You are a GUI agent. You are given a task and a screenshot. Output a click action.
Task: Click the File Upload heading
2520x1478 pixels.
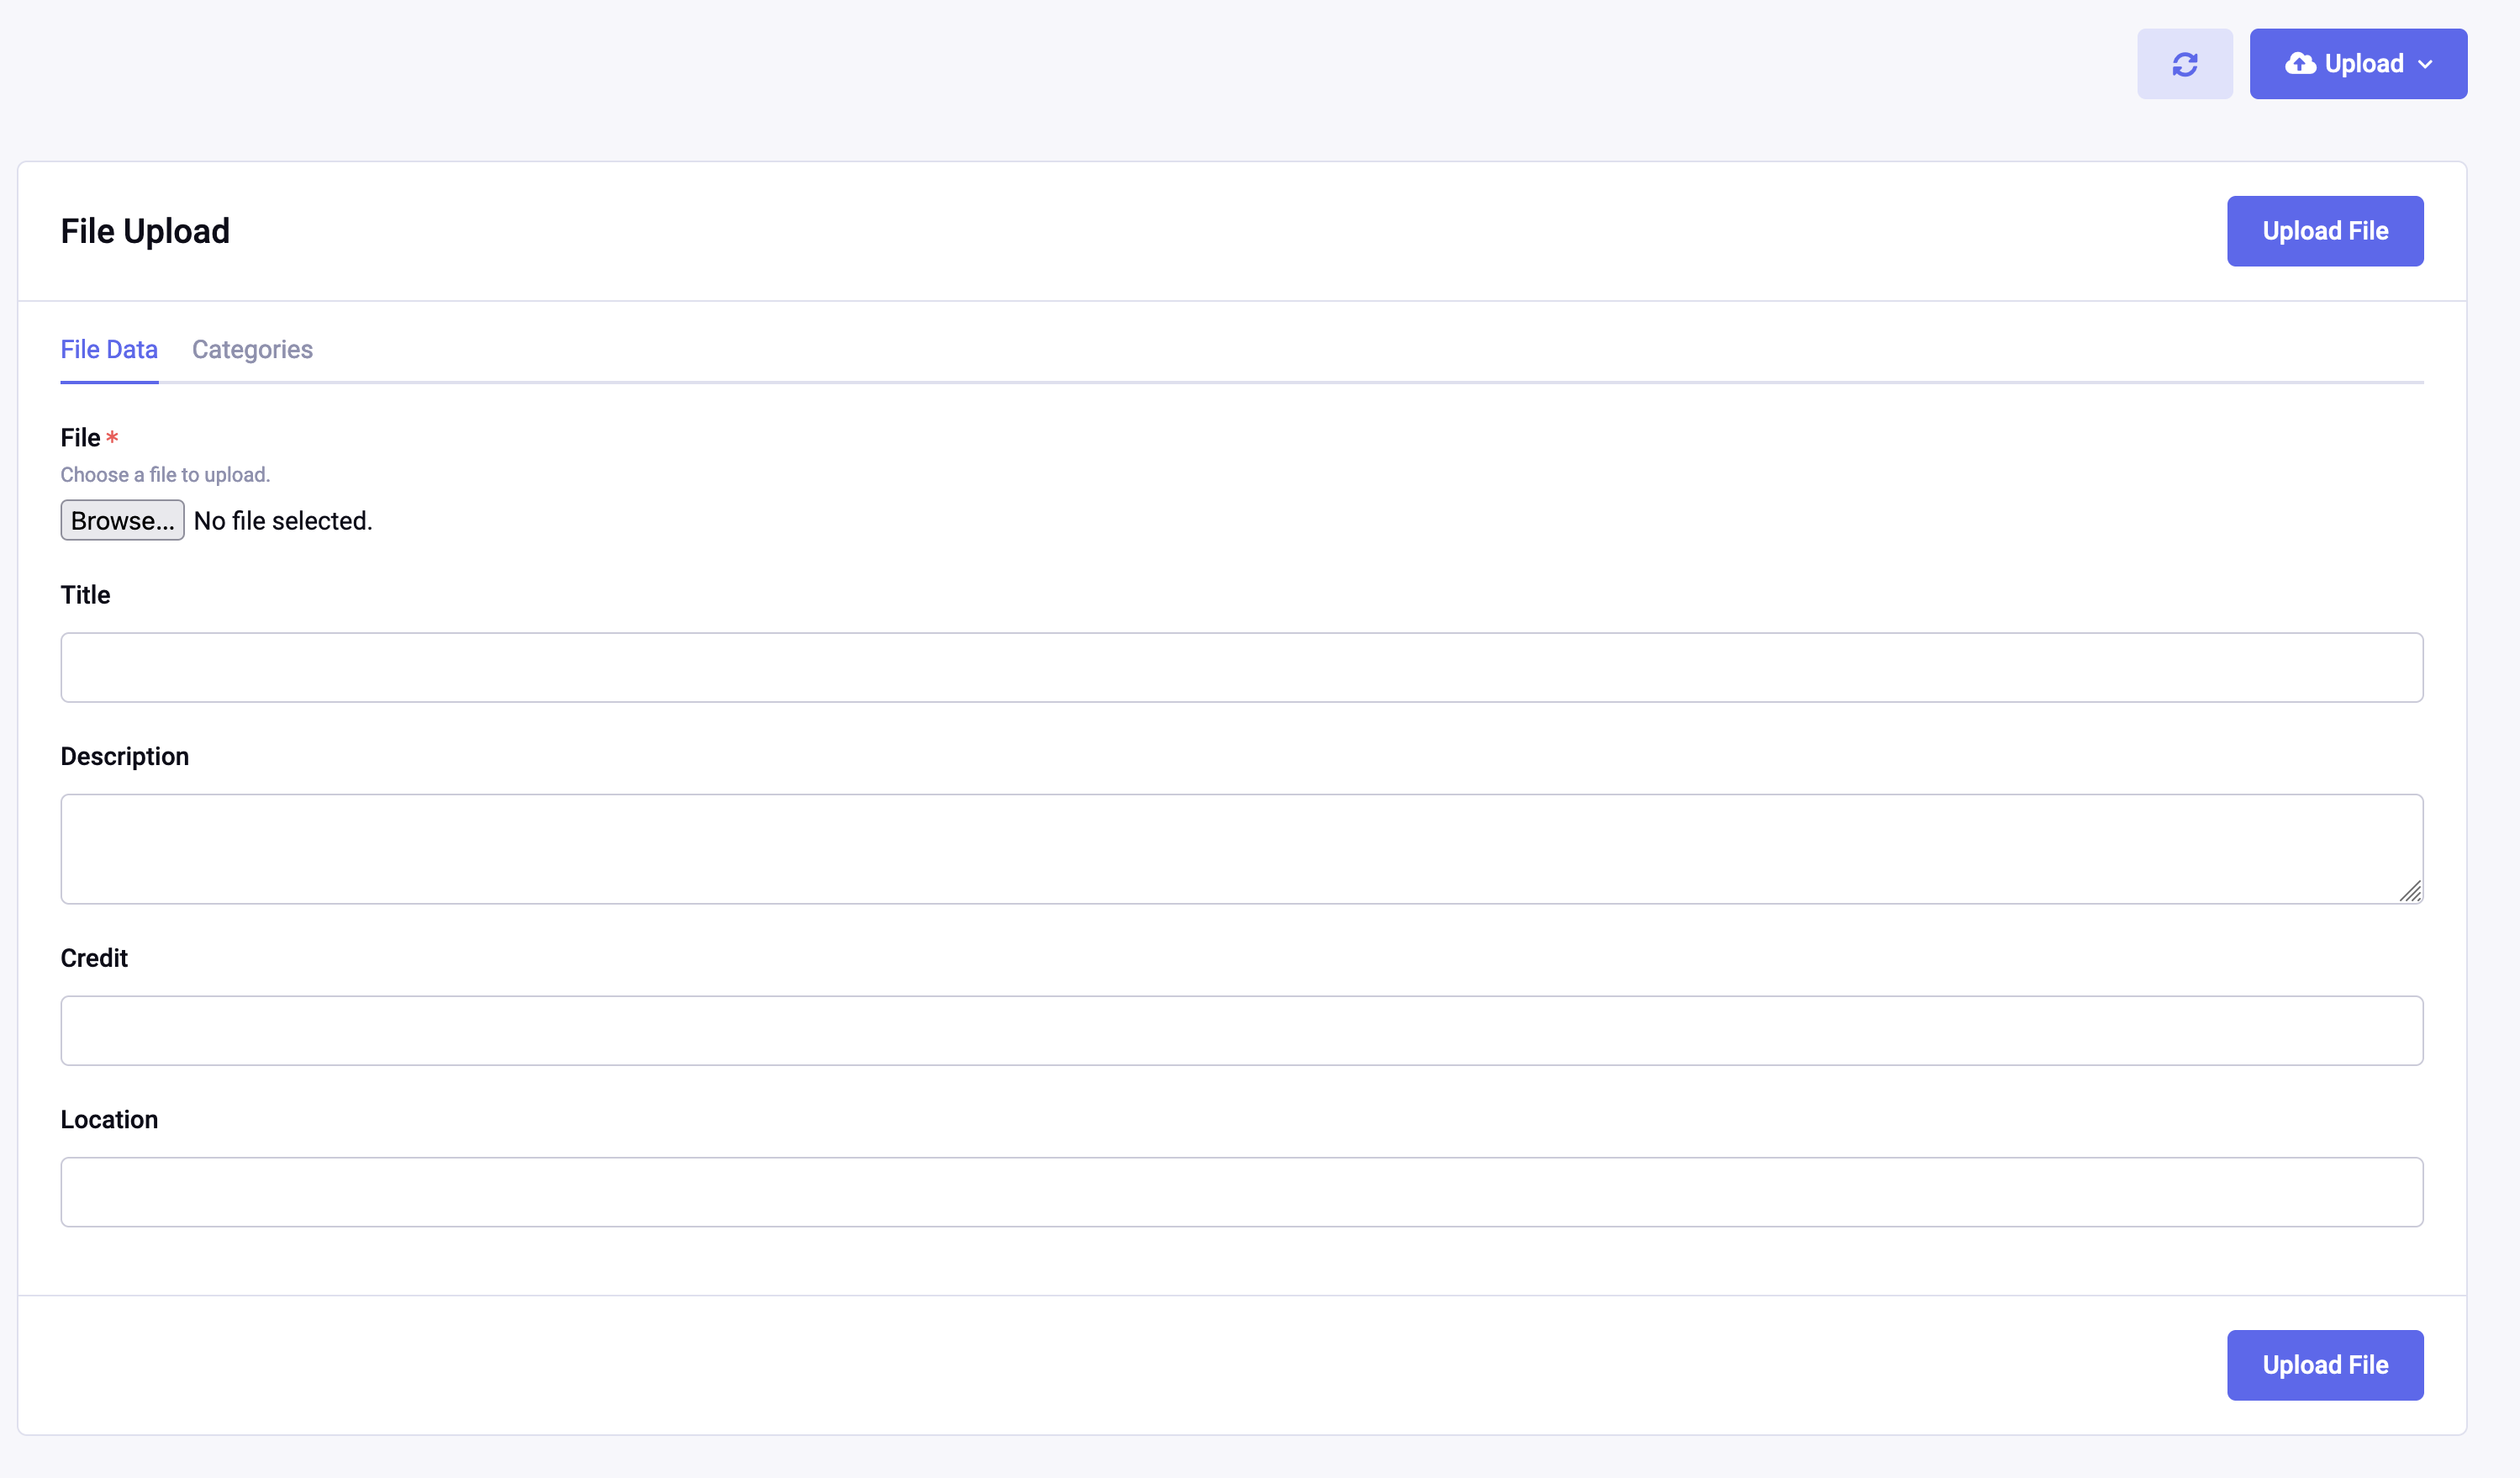[145, 230]
